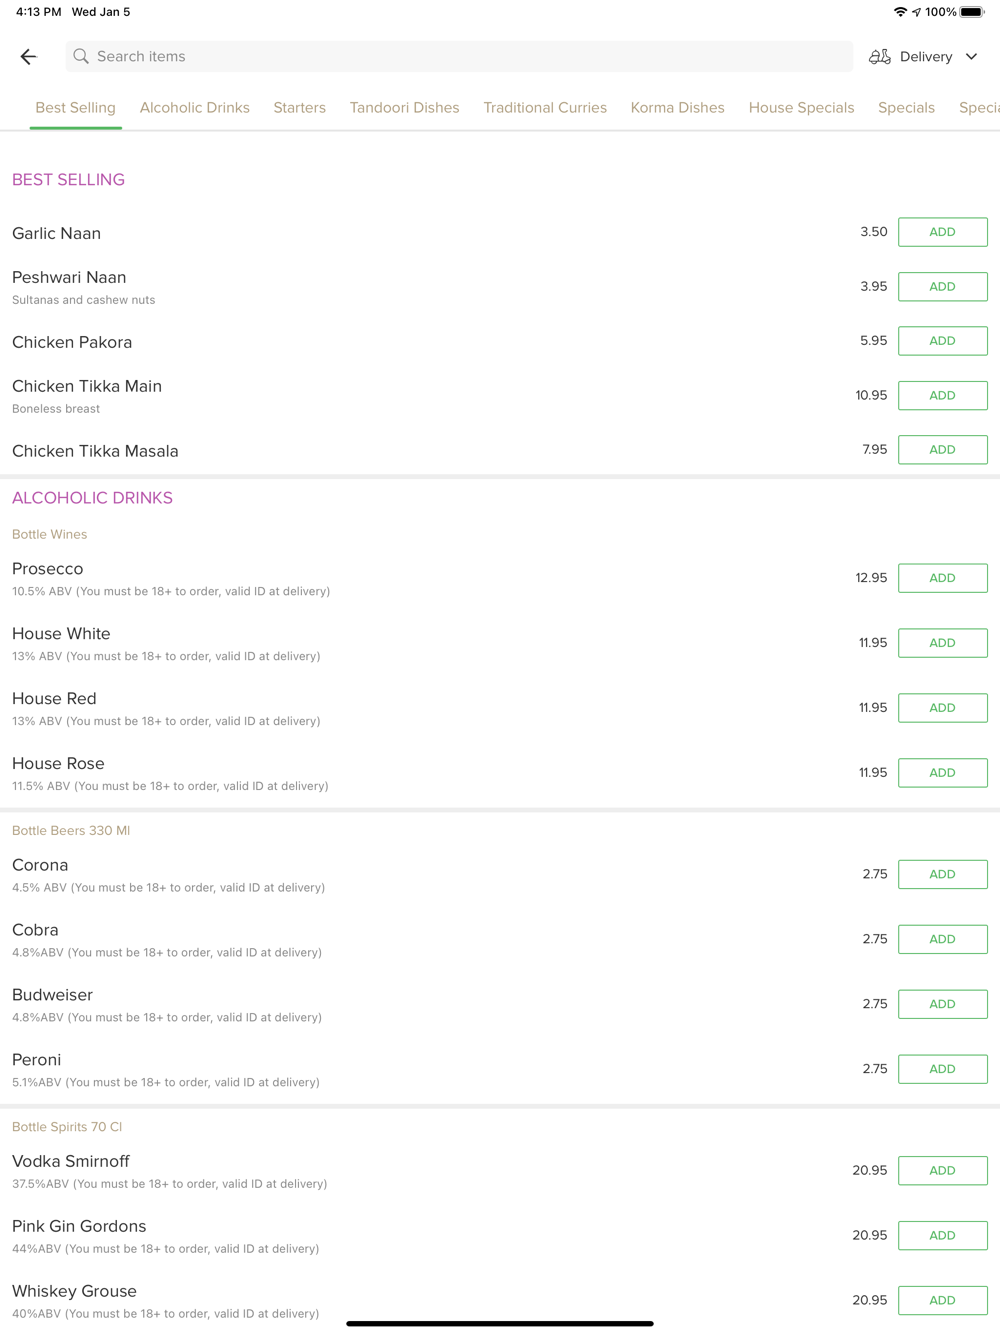The width and height of the screenshot is (1000, 1334).
Task: Add Garlic Naan to order
Action: tap(942, 232)
